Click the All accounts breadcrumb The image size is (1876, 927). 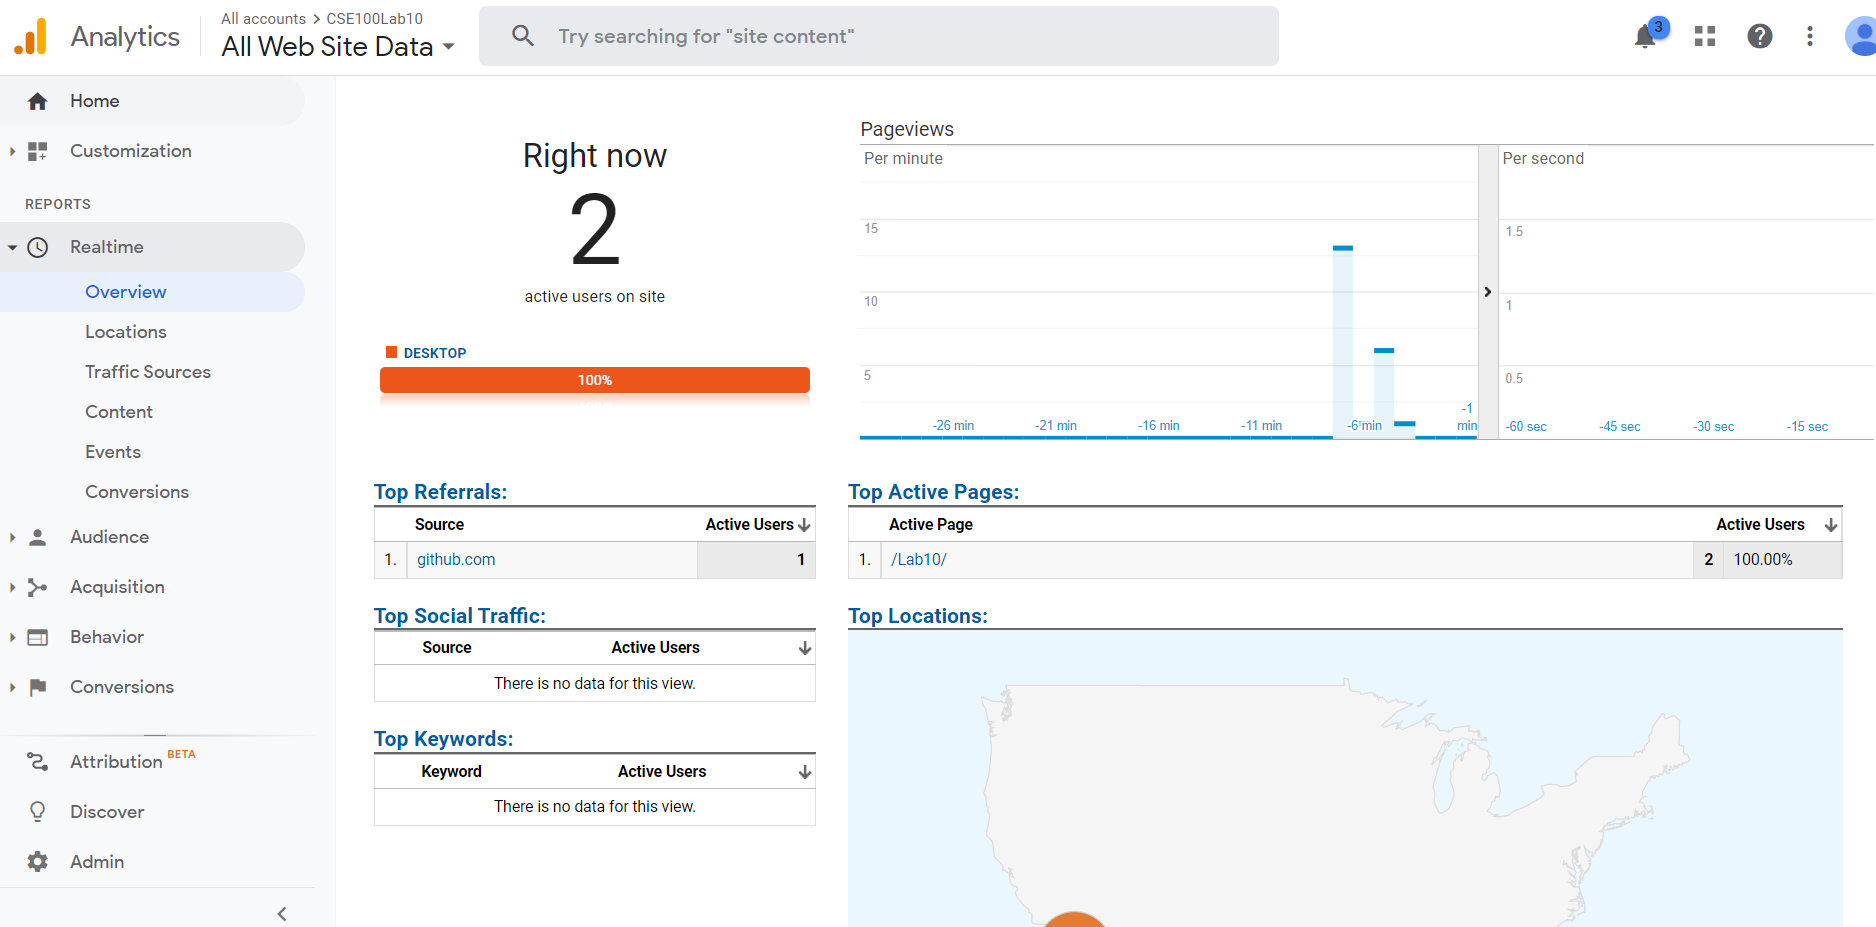(263, 19)
